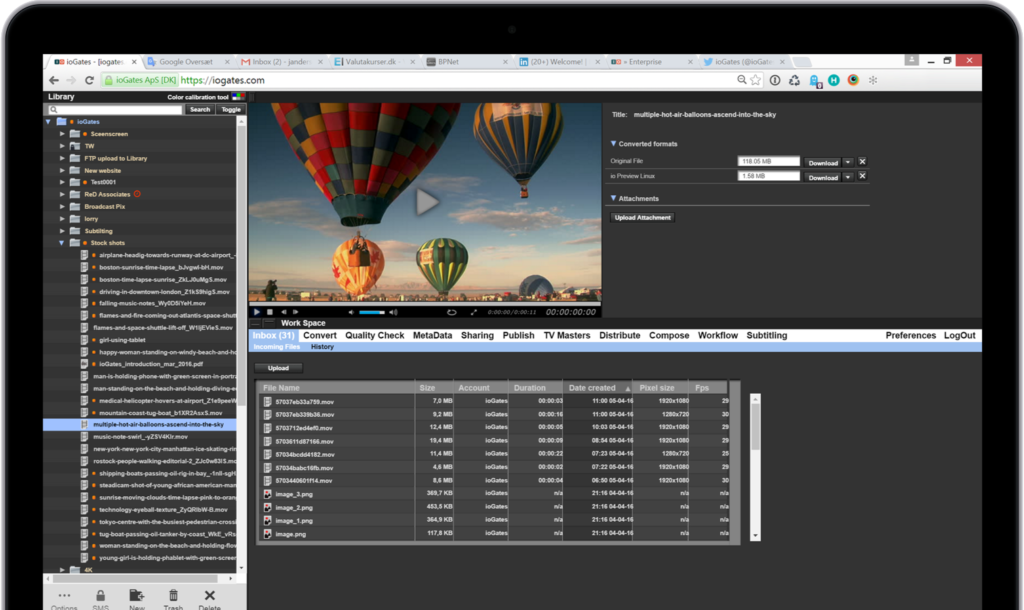The width and height of the screenshot is (1024, 610).
Task: Collapse the Attachments section
Action: (614, 199)
